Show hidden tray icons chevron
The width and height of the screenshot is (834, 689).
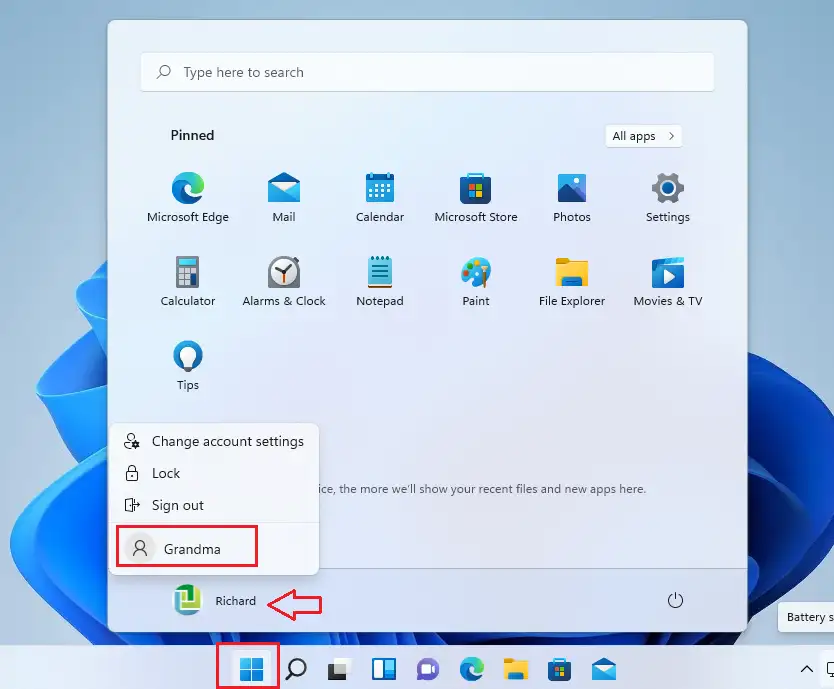(x=806, y=669)
